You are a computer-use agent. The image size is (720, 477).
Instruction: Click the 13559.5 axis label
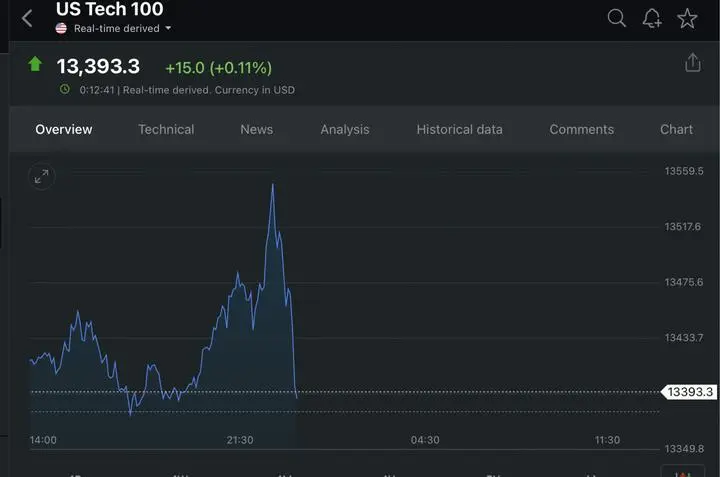point(684,171)
